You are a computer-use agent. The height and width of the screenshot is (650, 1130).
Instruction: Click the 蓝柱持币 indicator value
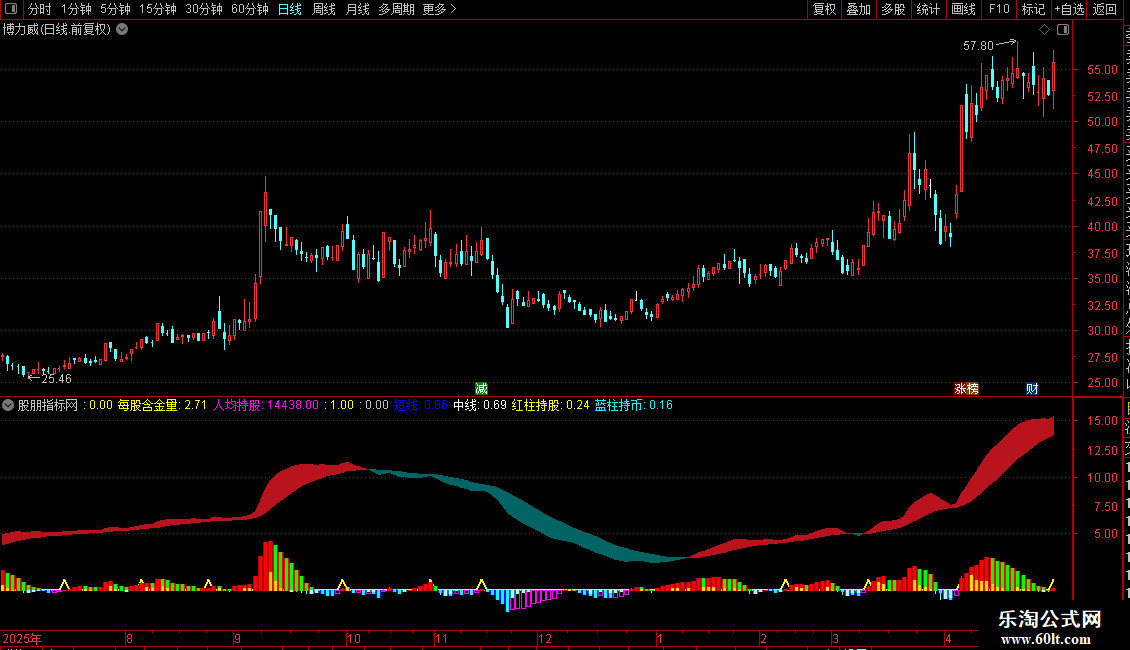coord(633,405)
